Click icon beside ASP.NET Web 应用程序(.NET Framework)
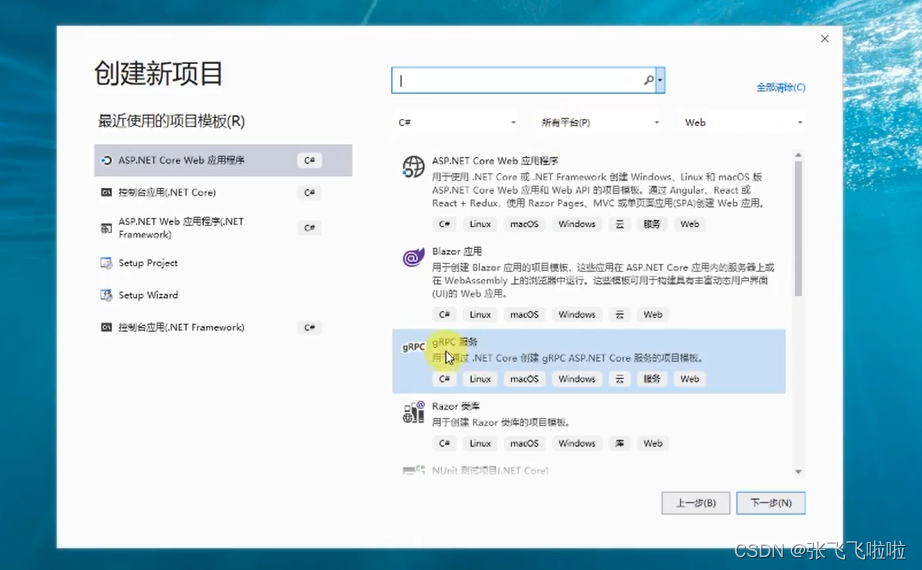922x570 pixels. point(106,228)
